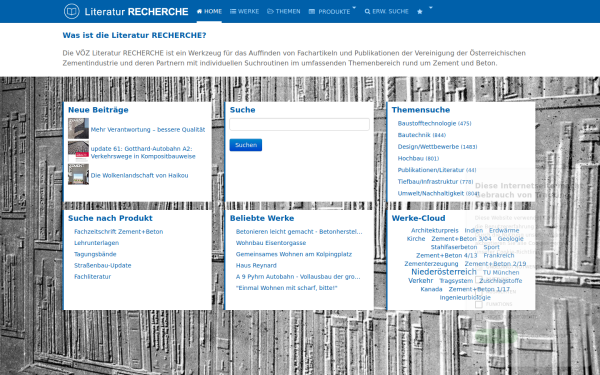This screenshot has height=375, width=600.
Task: Click Kanada tag in Werke-Cloud
Action: (431, 289)
